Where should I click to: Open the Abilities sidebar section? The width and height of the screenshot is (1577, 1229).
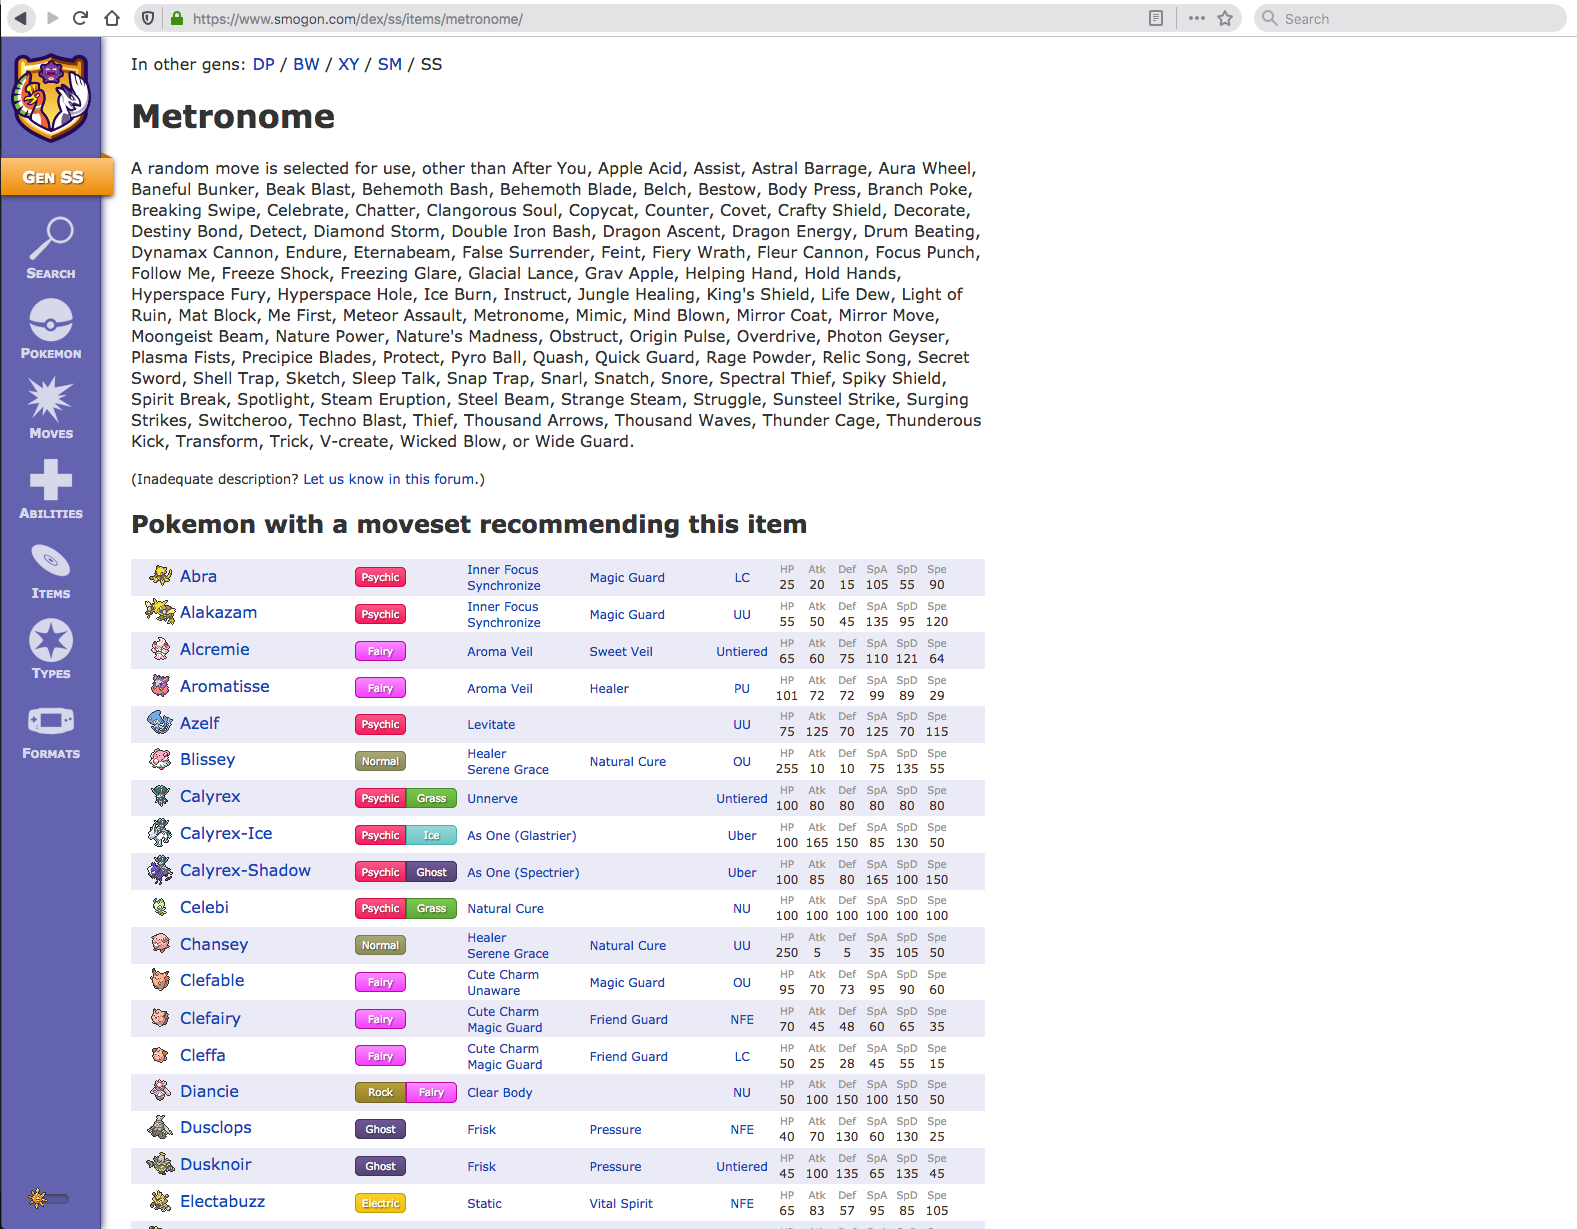[x=51, y=489]
